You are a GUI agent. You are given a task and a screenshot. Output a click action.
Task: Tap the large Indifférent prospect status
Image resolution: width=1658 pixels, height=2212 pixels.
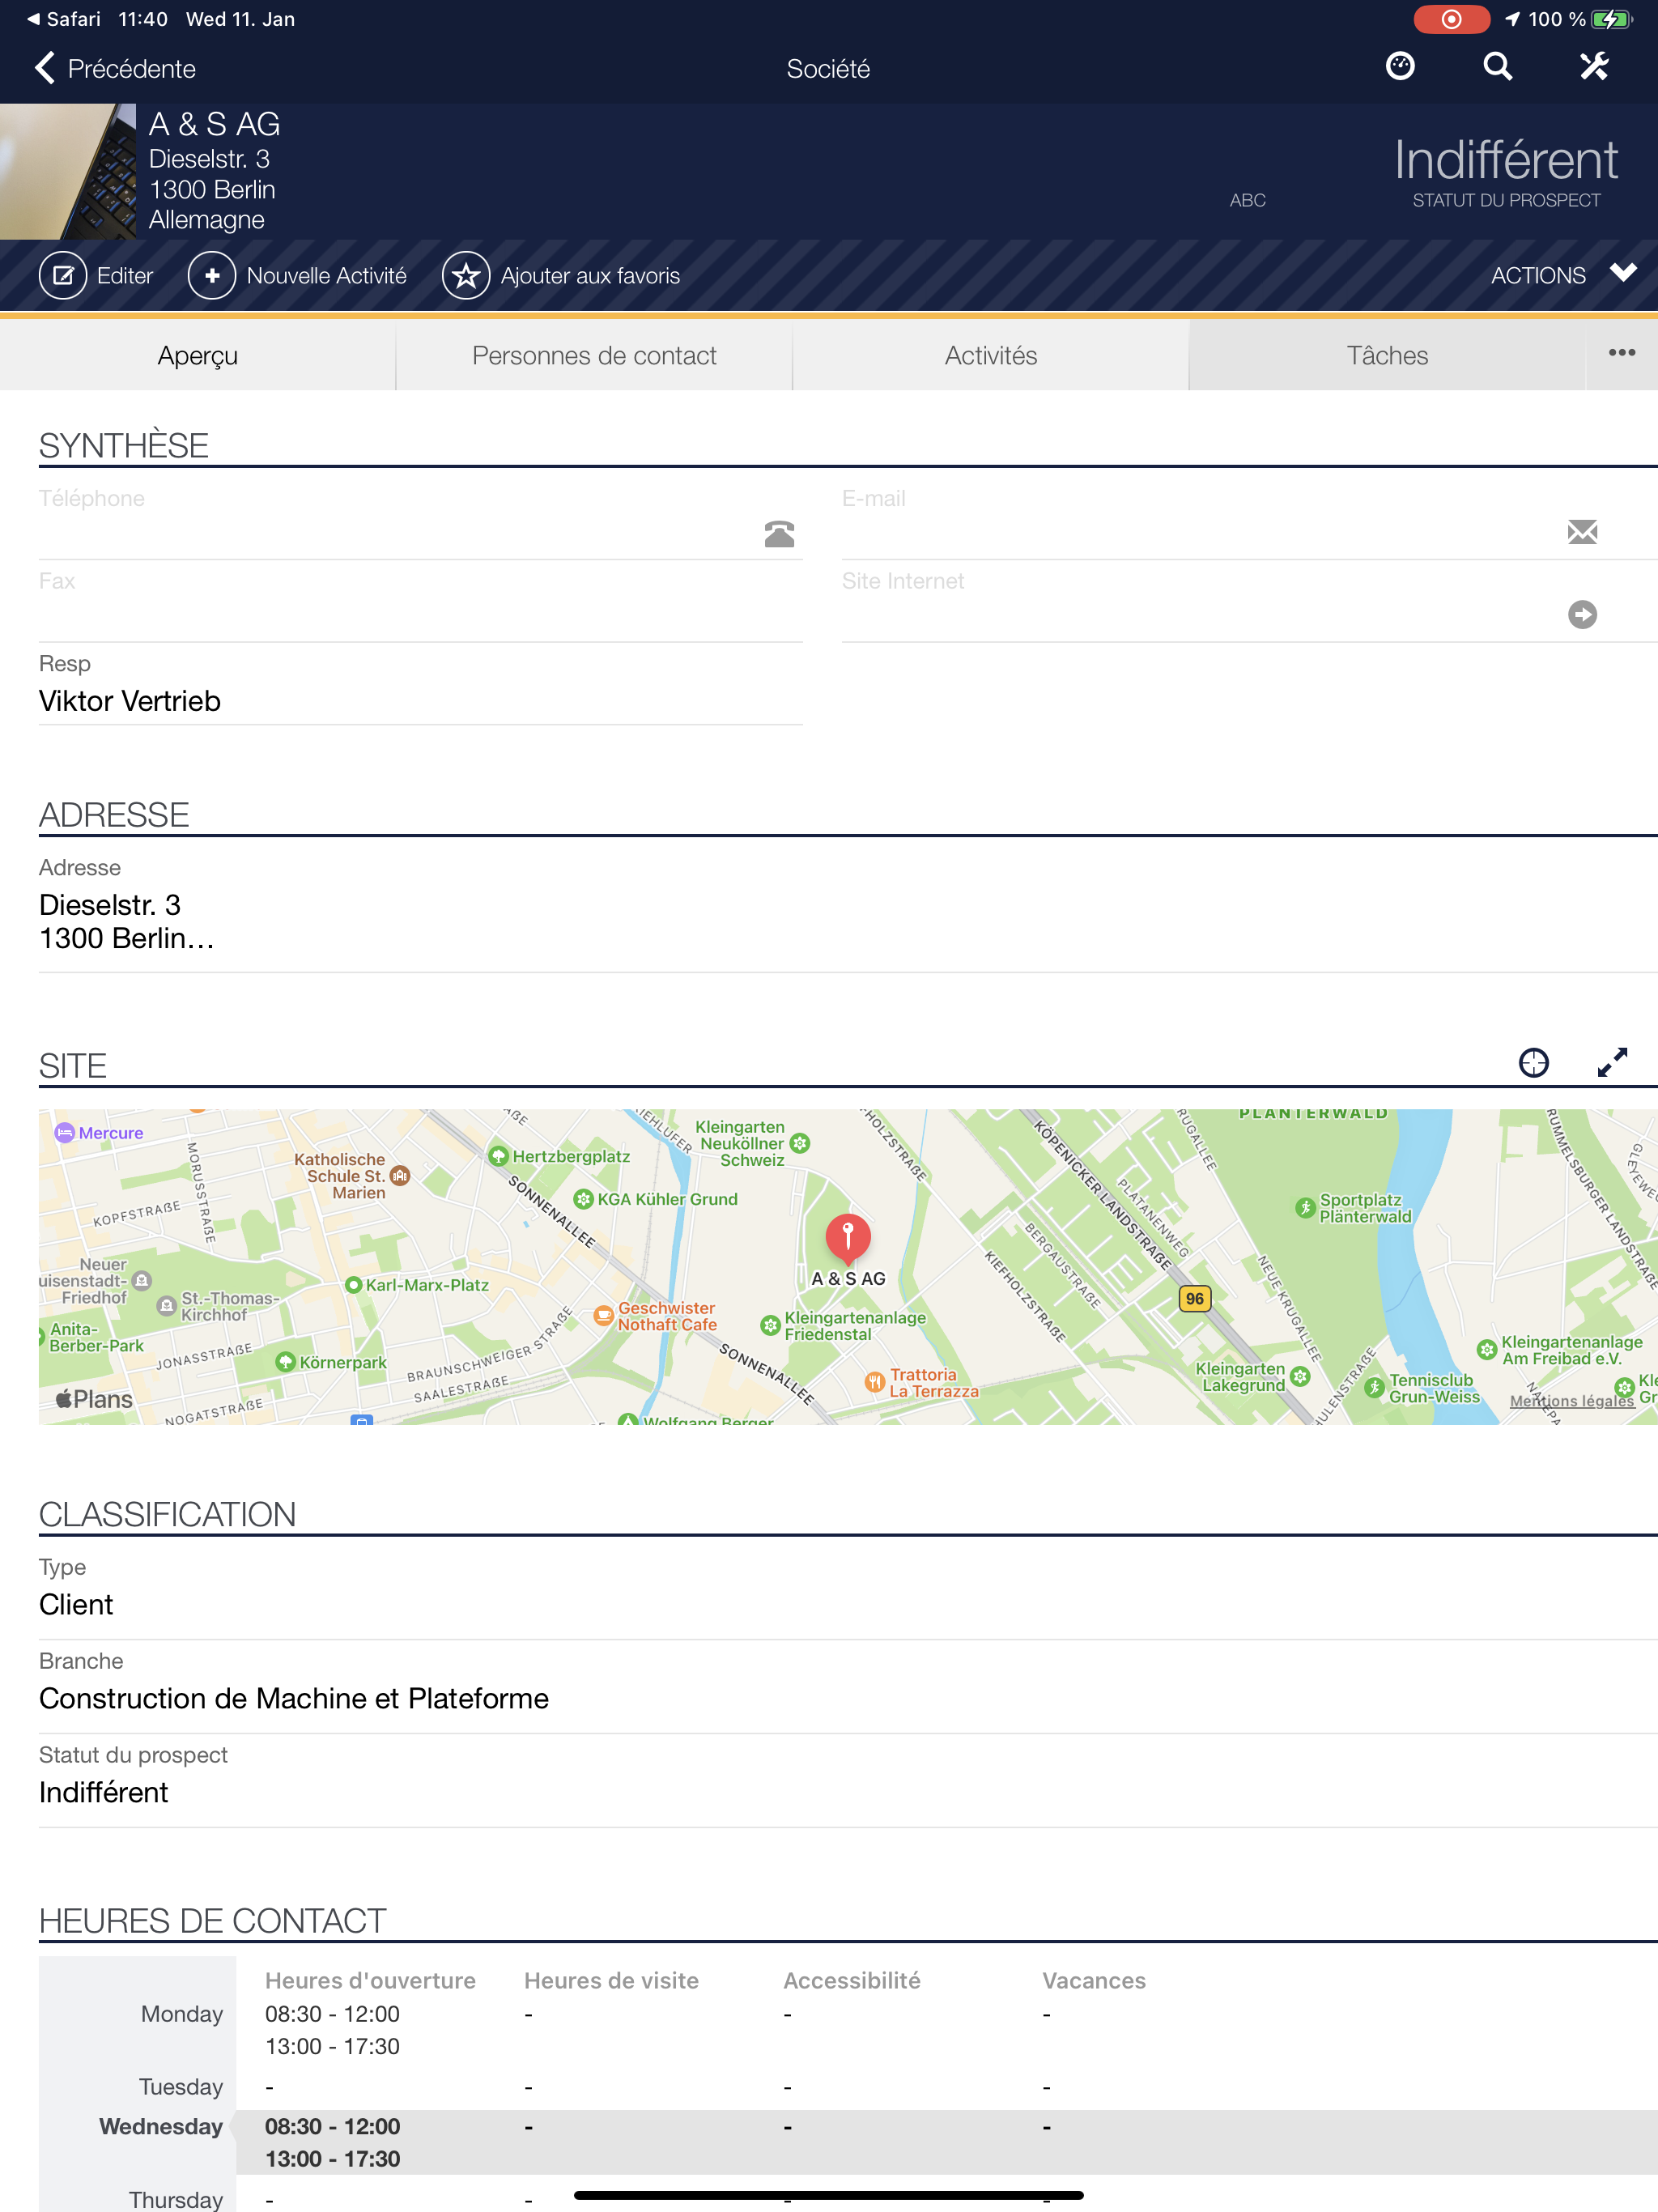tap(1506, 160)
